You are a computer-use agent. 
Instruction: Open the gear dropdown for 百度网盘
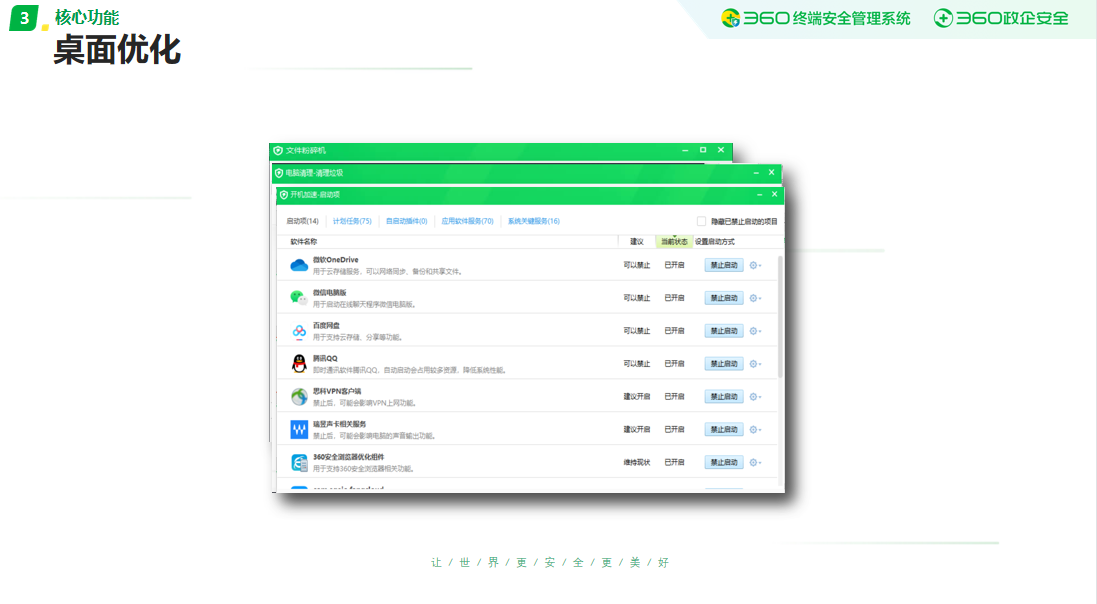click(x=755, y=331)
